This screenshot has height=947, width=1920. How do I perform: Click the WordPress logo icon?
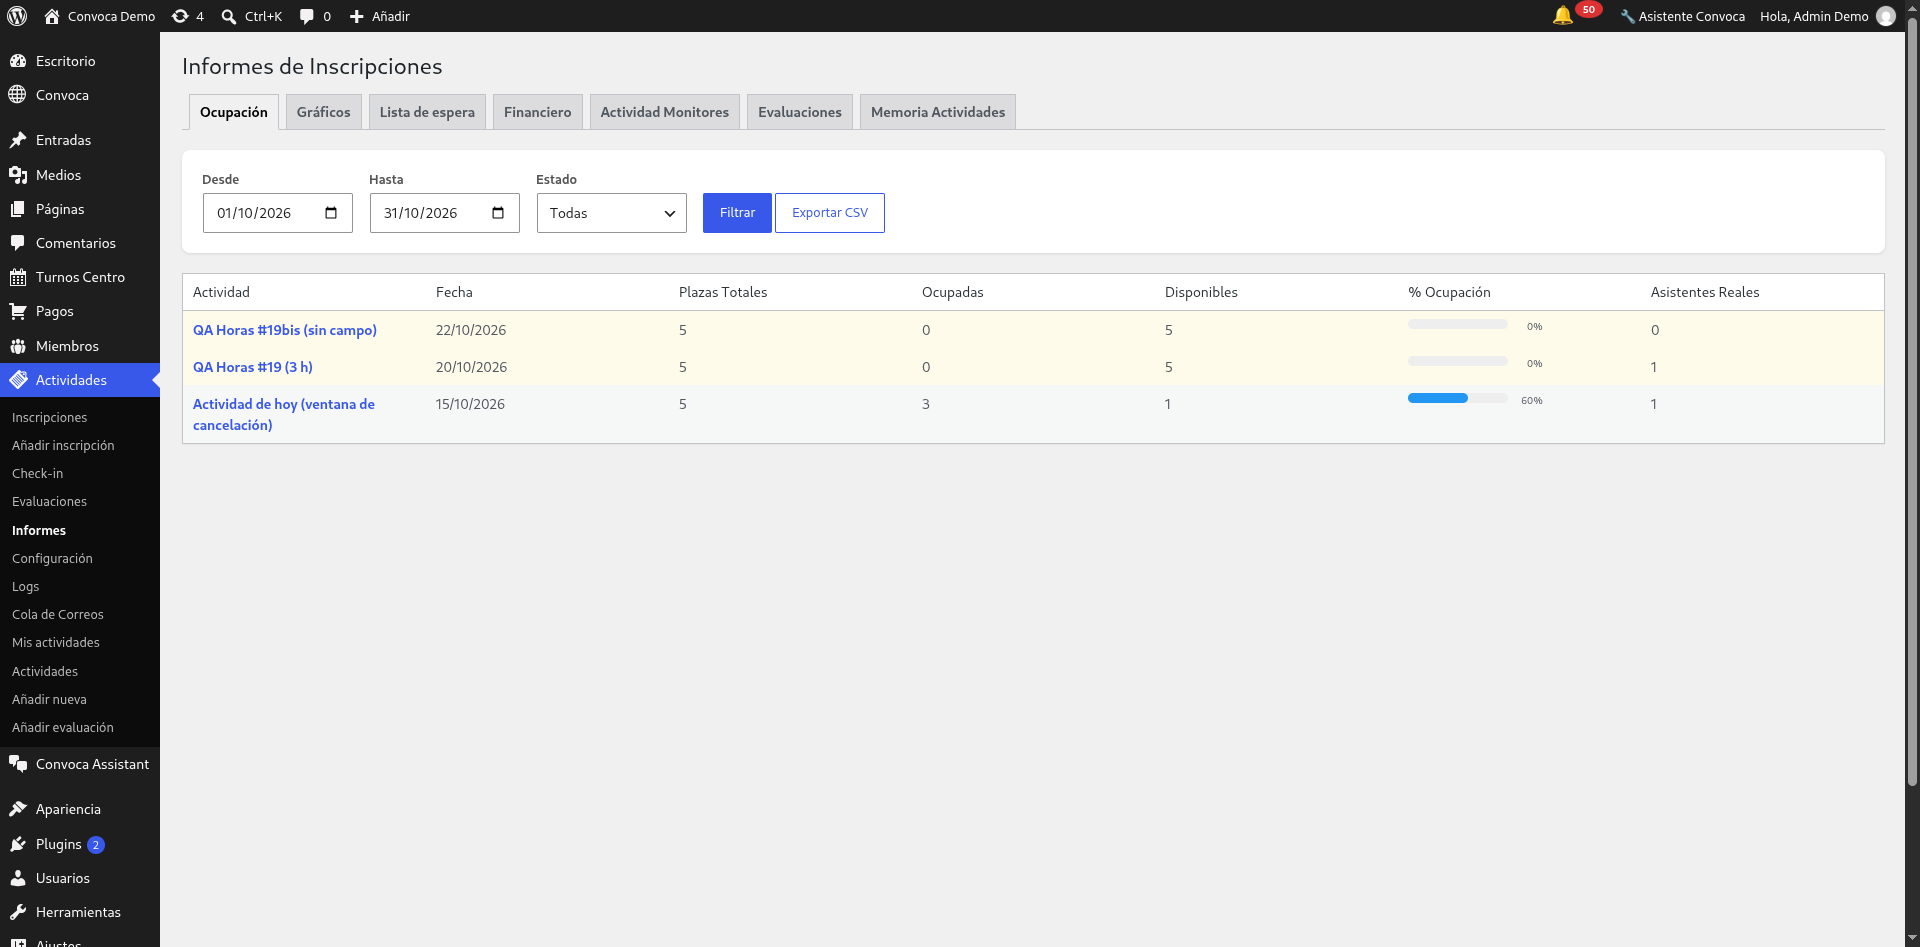click(17, 16)
